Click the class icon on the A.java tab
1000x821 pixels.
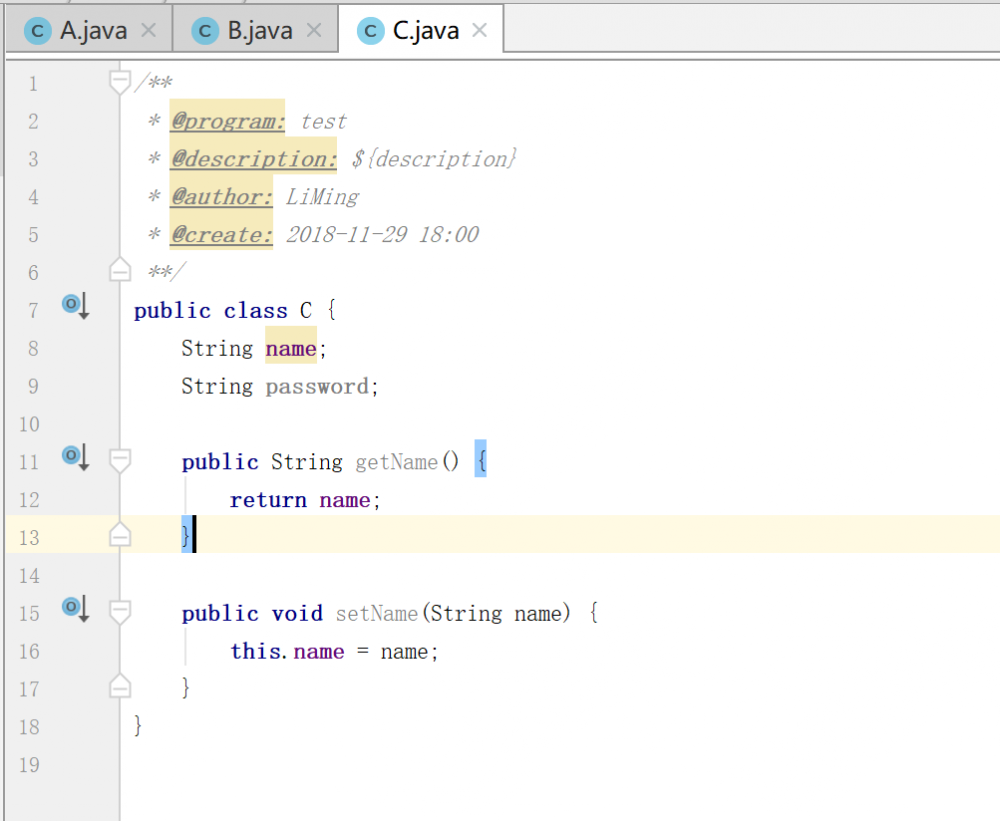tap(36, 30)
